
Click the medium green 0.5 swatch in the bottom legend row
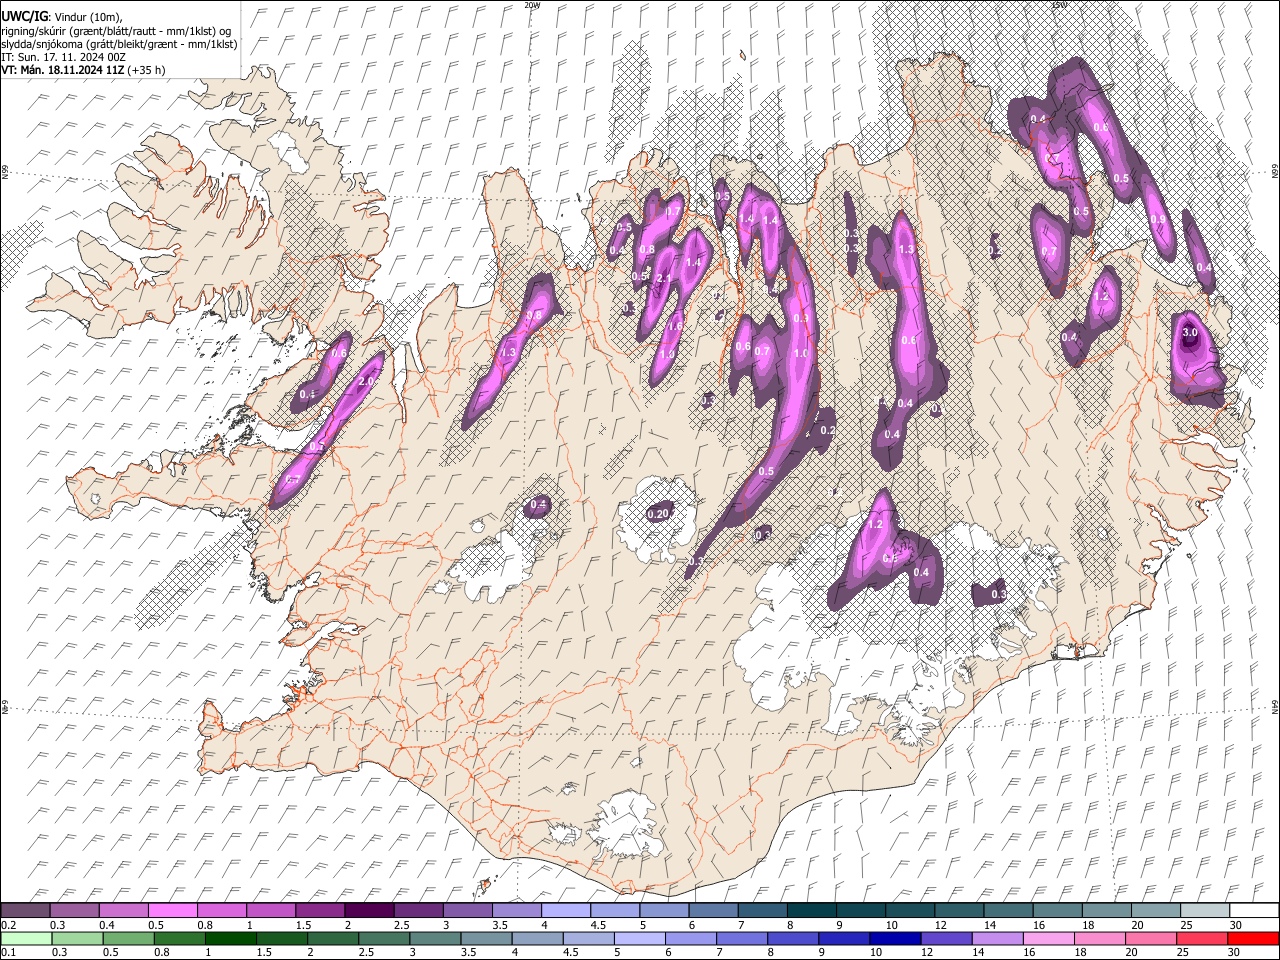[x=128, y=939]
